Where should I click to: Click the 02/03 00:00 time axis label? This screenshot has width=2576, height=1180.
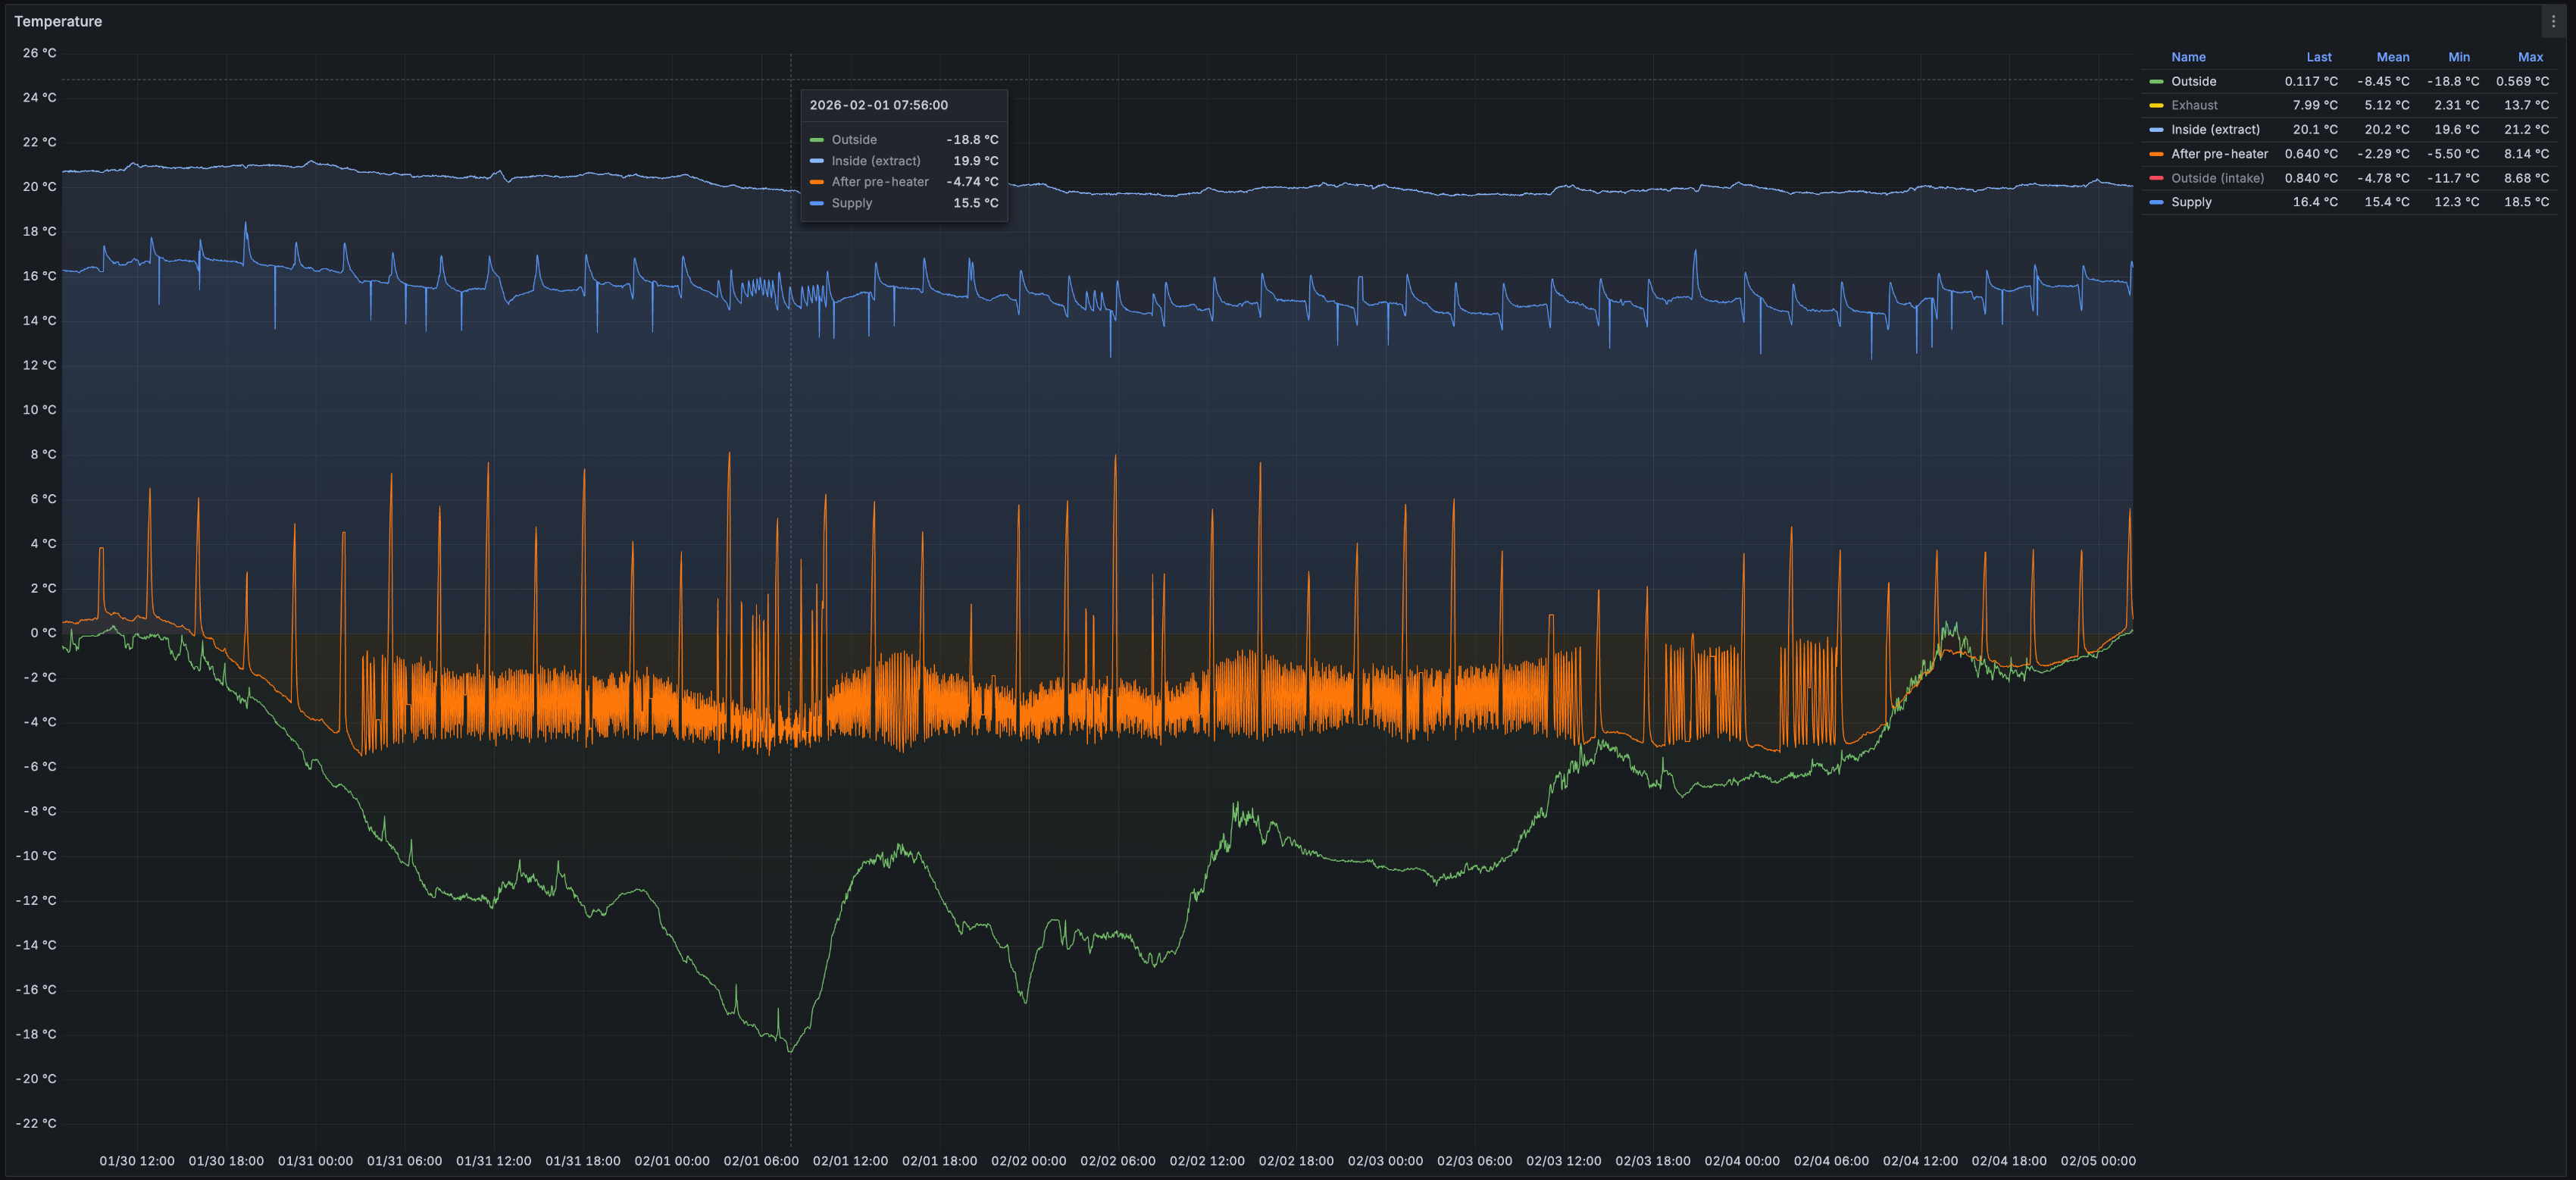(1385, 1161)
